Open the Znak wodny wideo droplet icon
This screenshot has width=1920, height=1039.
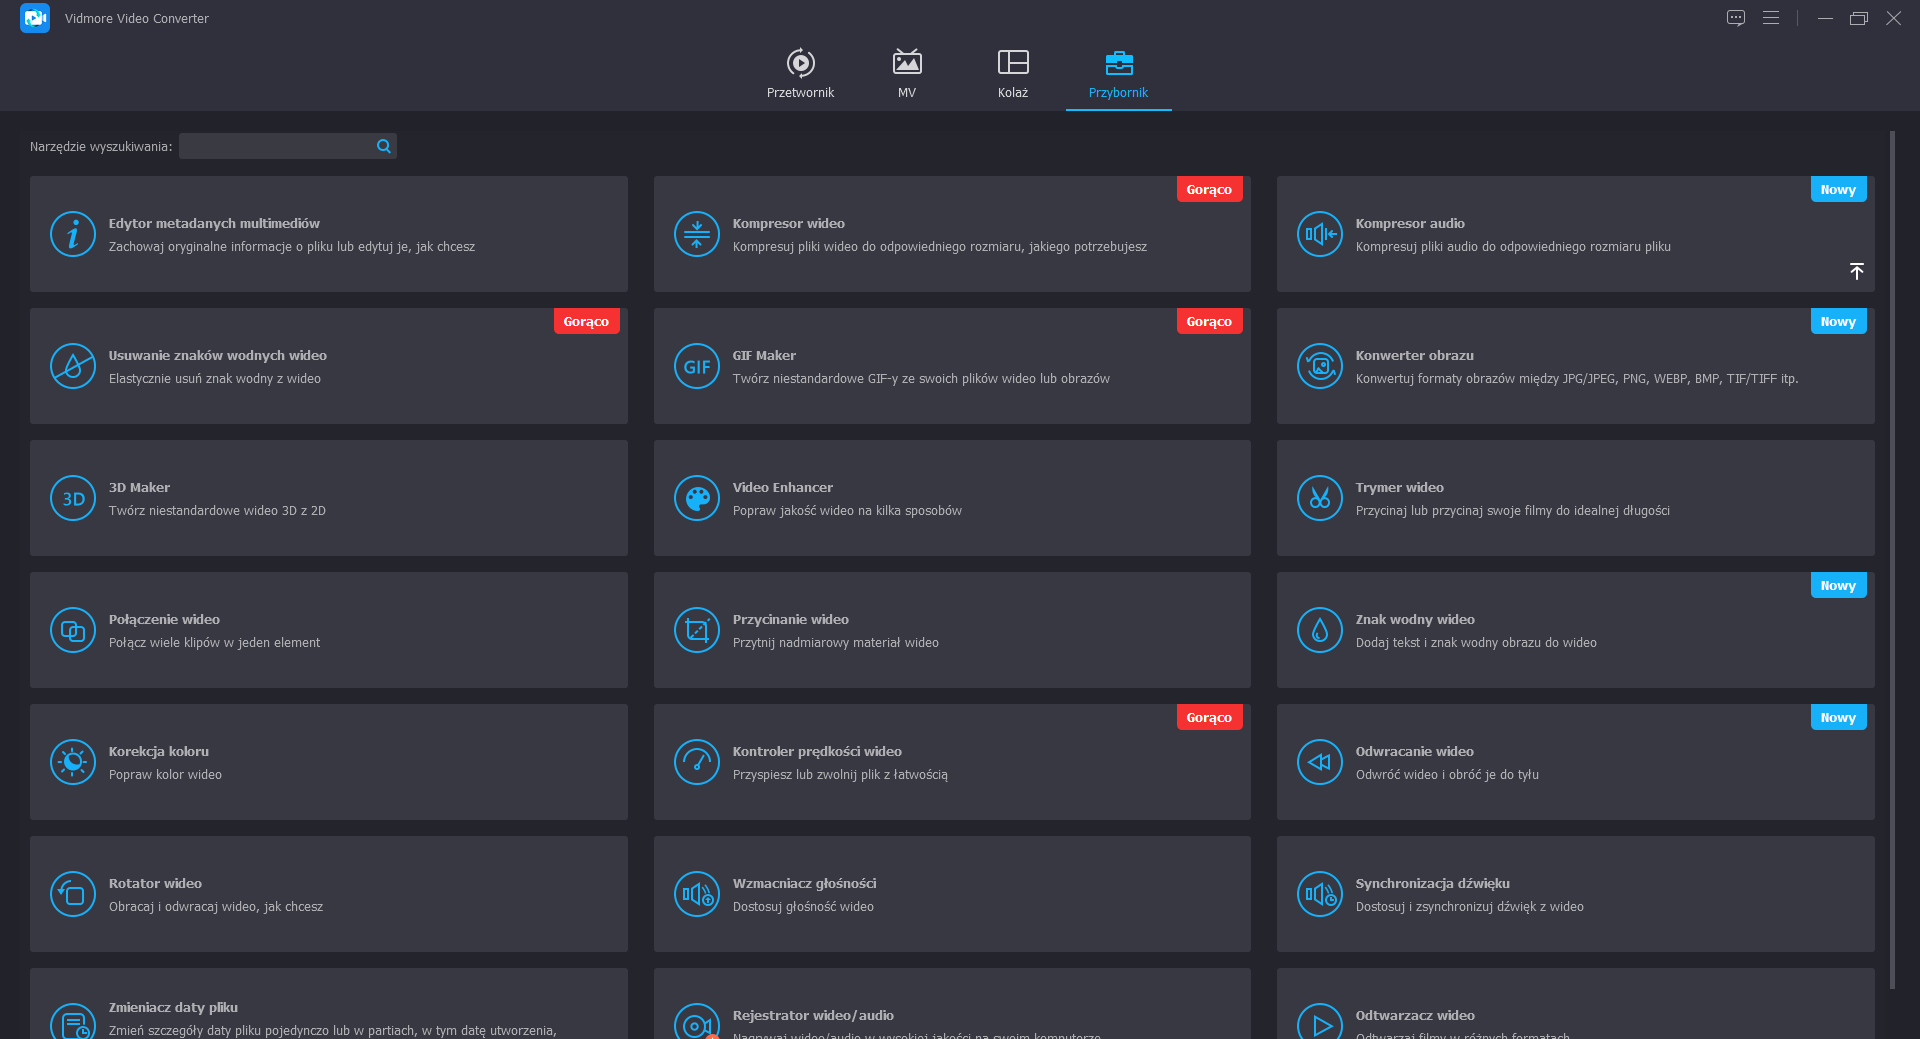point(1320,630)
